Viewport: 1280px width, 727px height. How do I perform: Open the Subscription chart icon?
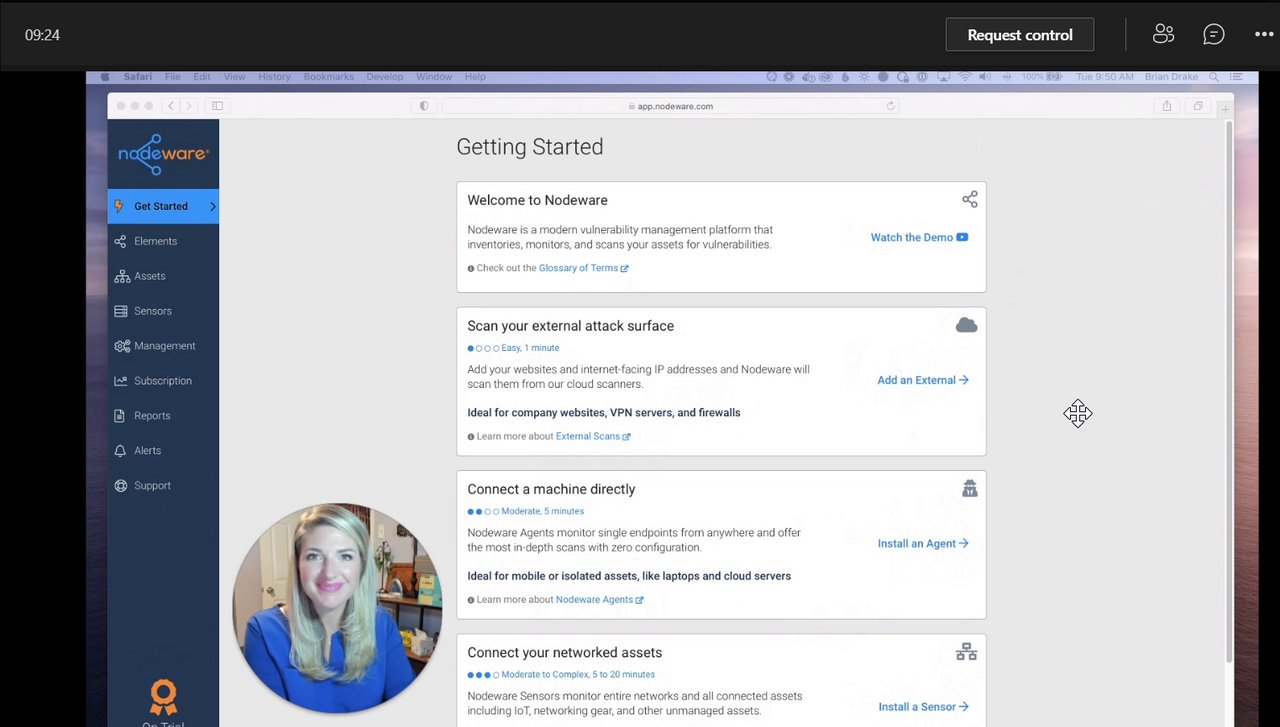click(x=121, y=381)
